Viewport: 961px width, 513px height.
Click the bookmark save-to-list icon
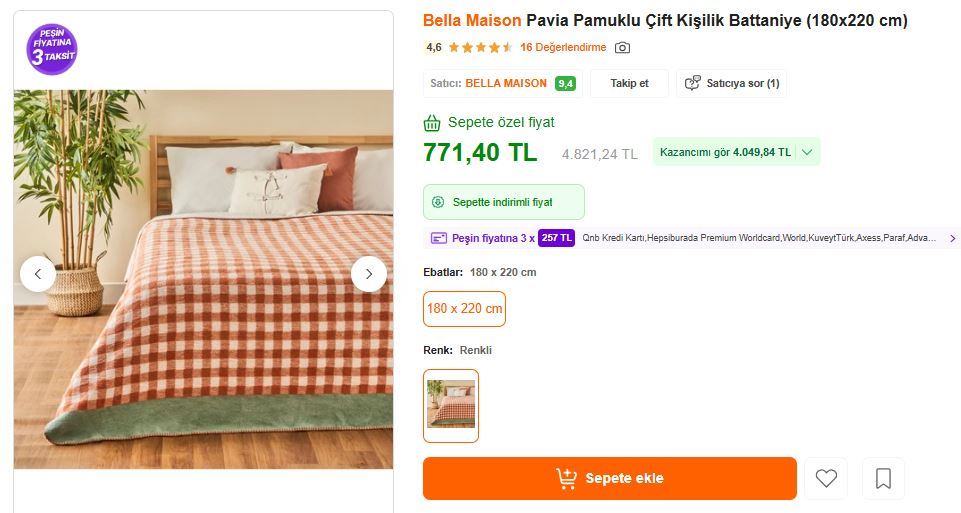tap(883, 479)
